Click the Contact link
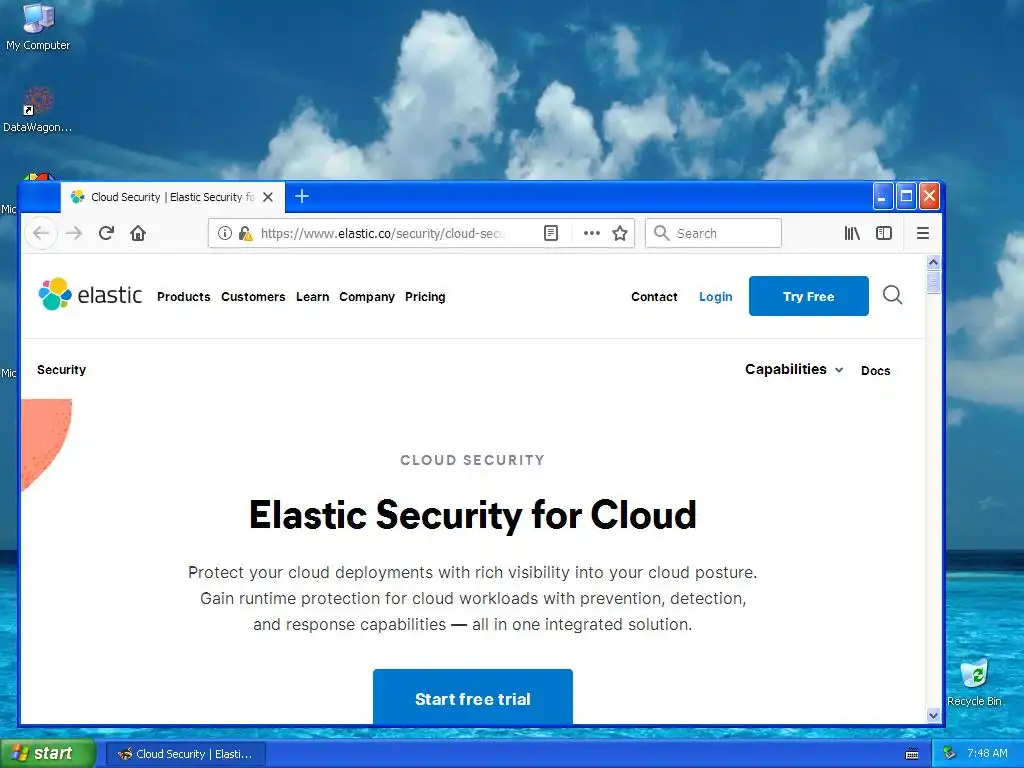 pos(654,296)
